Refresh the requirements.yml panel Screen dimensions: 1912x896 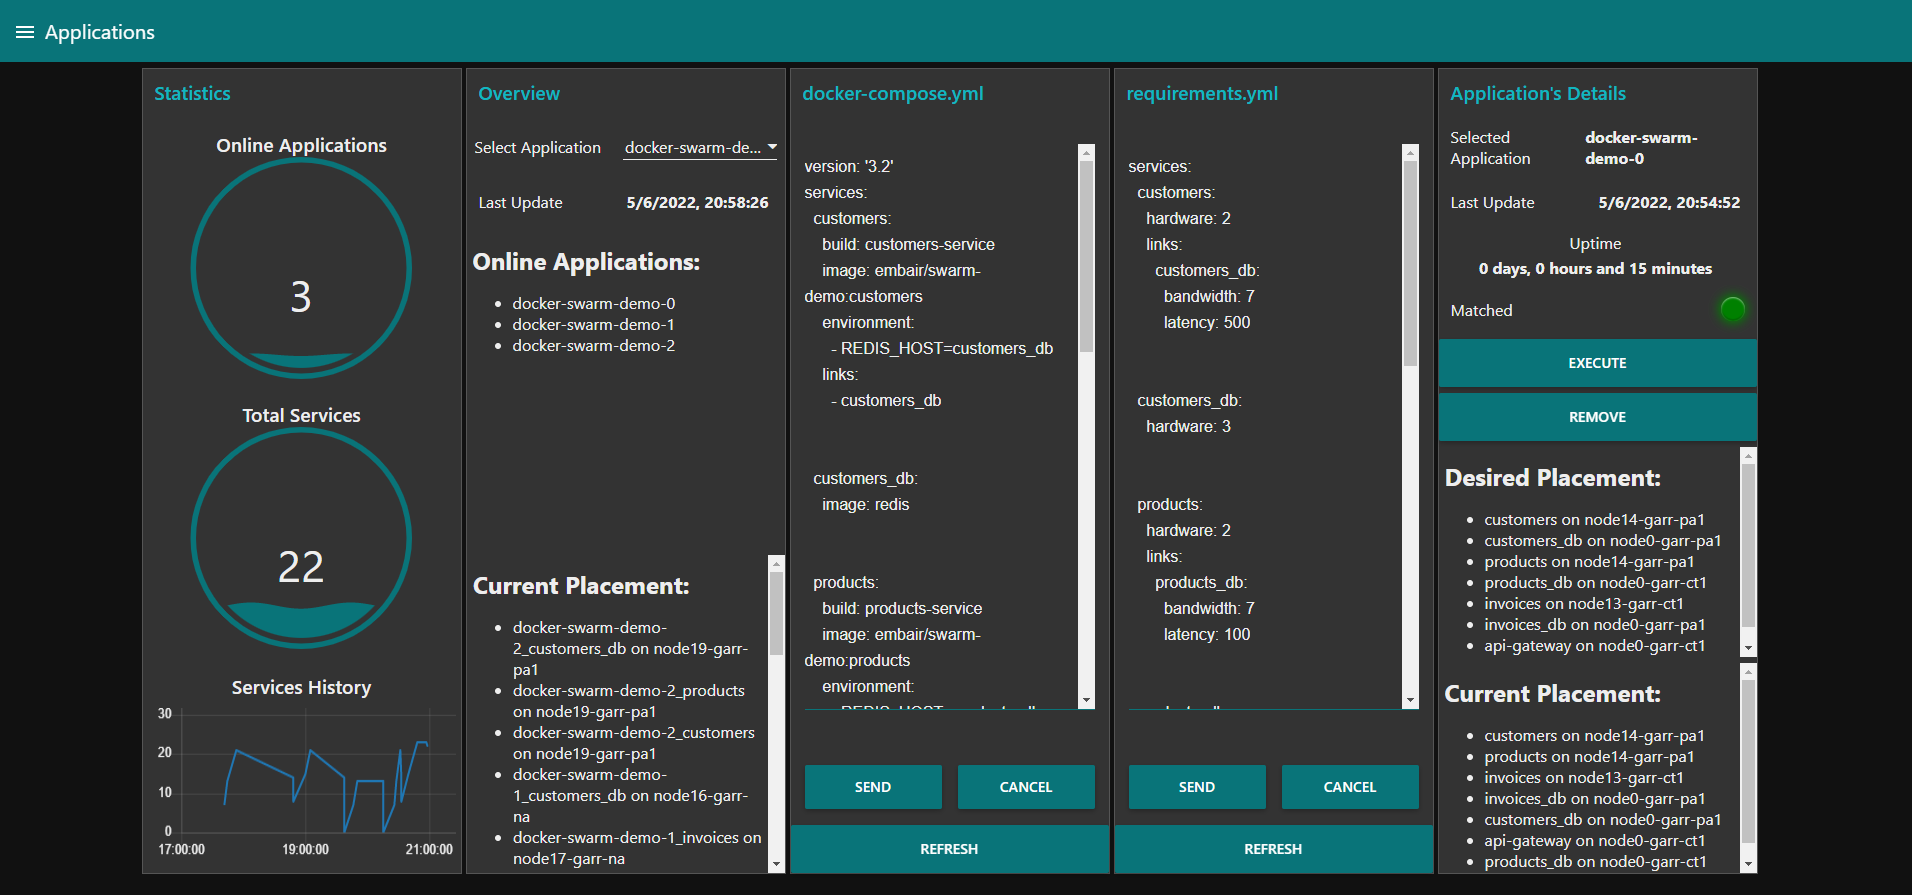(x=1273, y=849)
